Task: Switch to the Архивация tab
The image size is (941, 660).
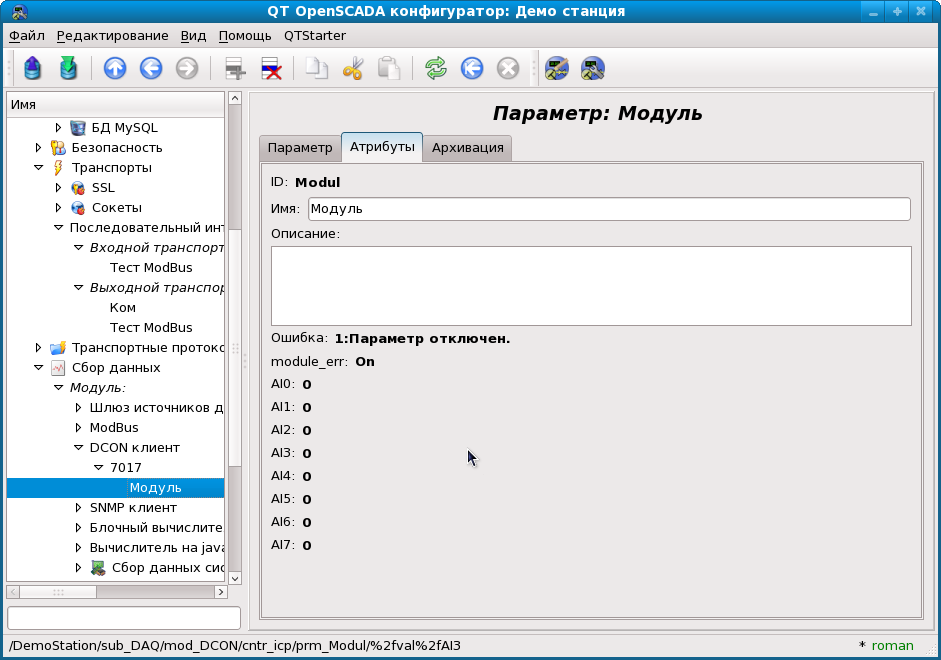Action: 467,148
